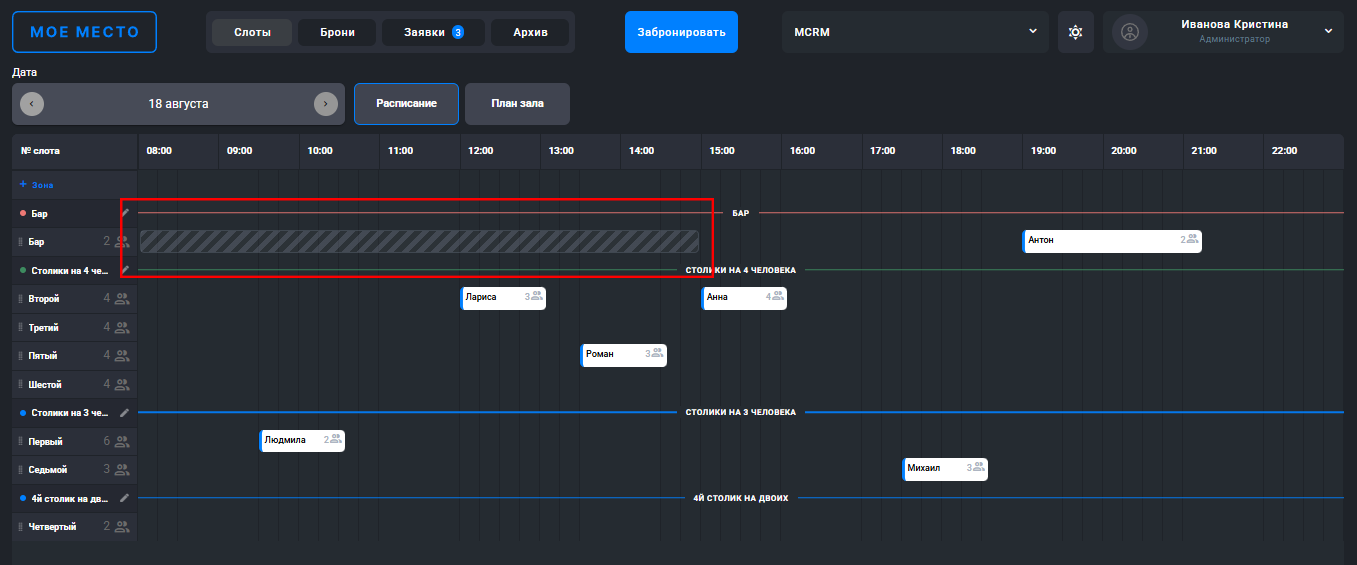Grab the drag handle of the Четвертый slot

click(x=20, y=526)
